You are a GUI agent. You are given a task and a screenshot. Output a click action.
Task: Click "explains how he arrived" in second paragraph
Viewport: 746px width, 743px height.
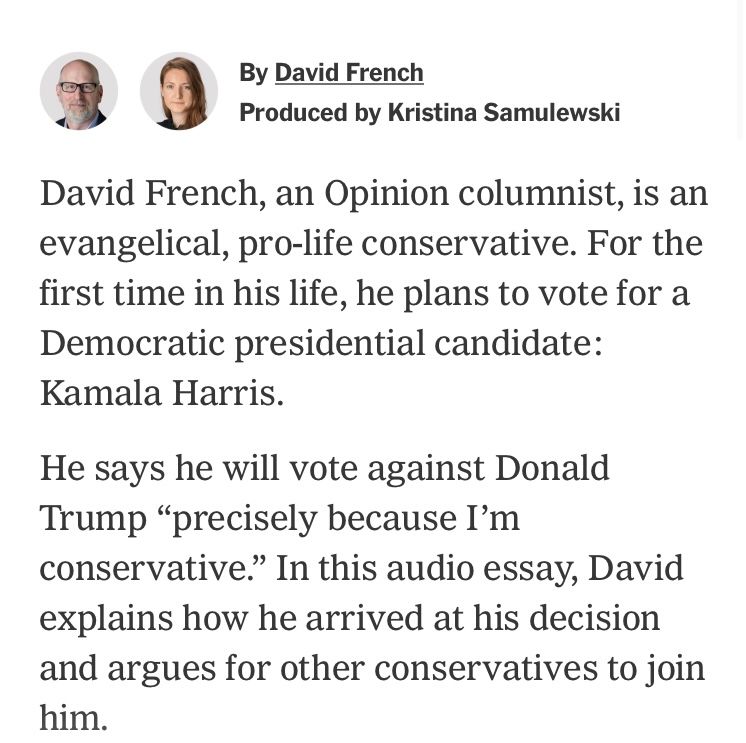[232, 619]
